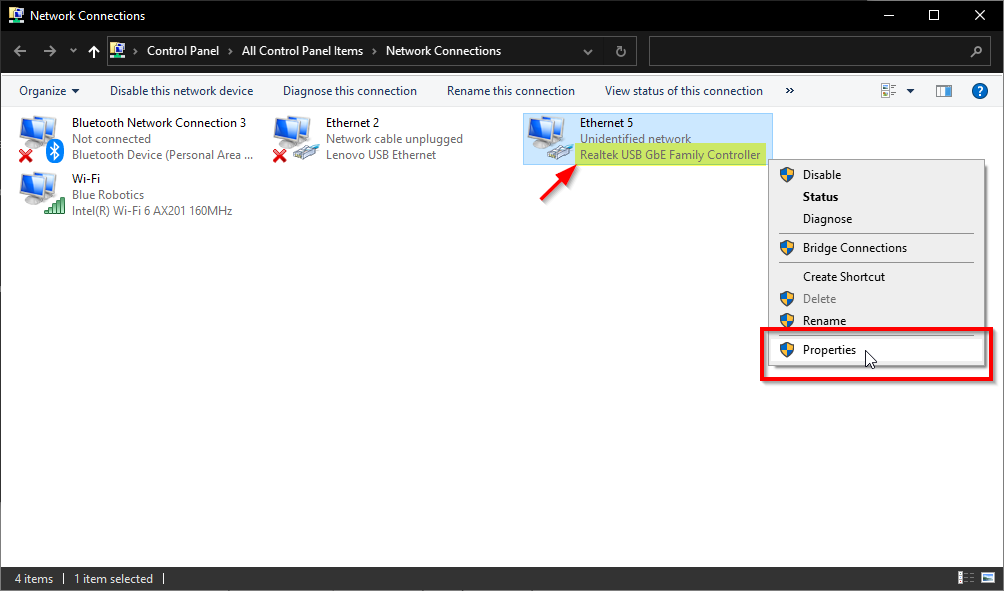1004x591 pixels.
Task: Select the Ethernet 5 adapter icon
Action: click(x=549, y=138)
